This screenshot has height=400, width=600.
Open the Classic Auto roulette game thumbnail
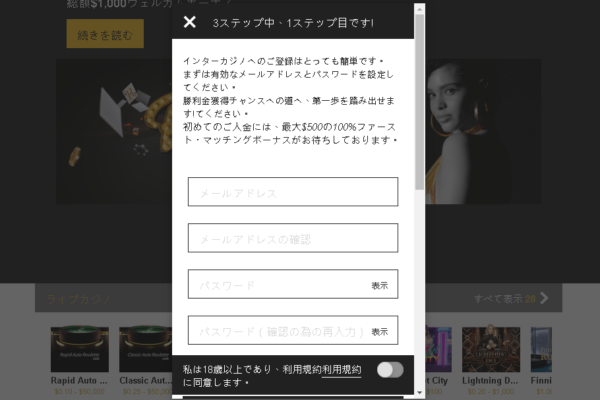pos(146,349)
